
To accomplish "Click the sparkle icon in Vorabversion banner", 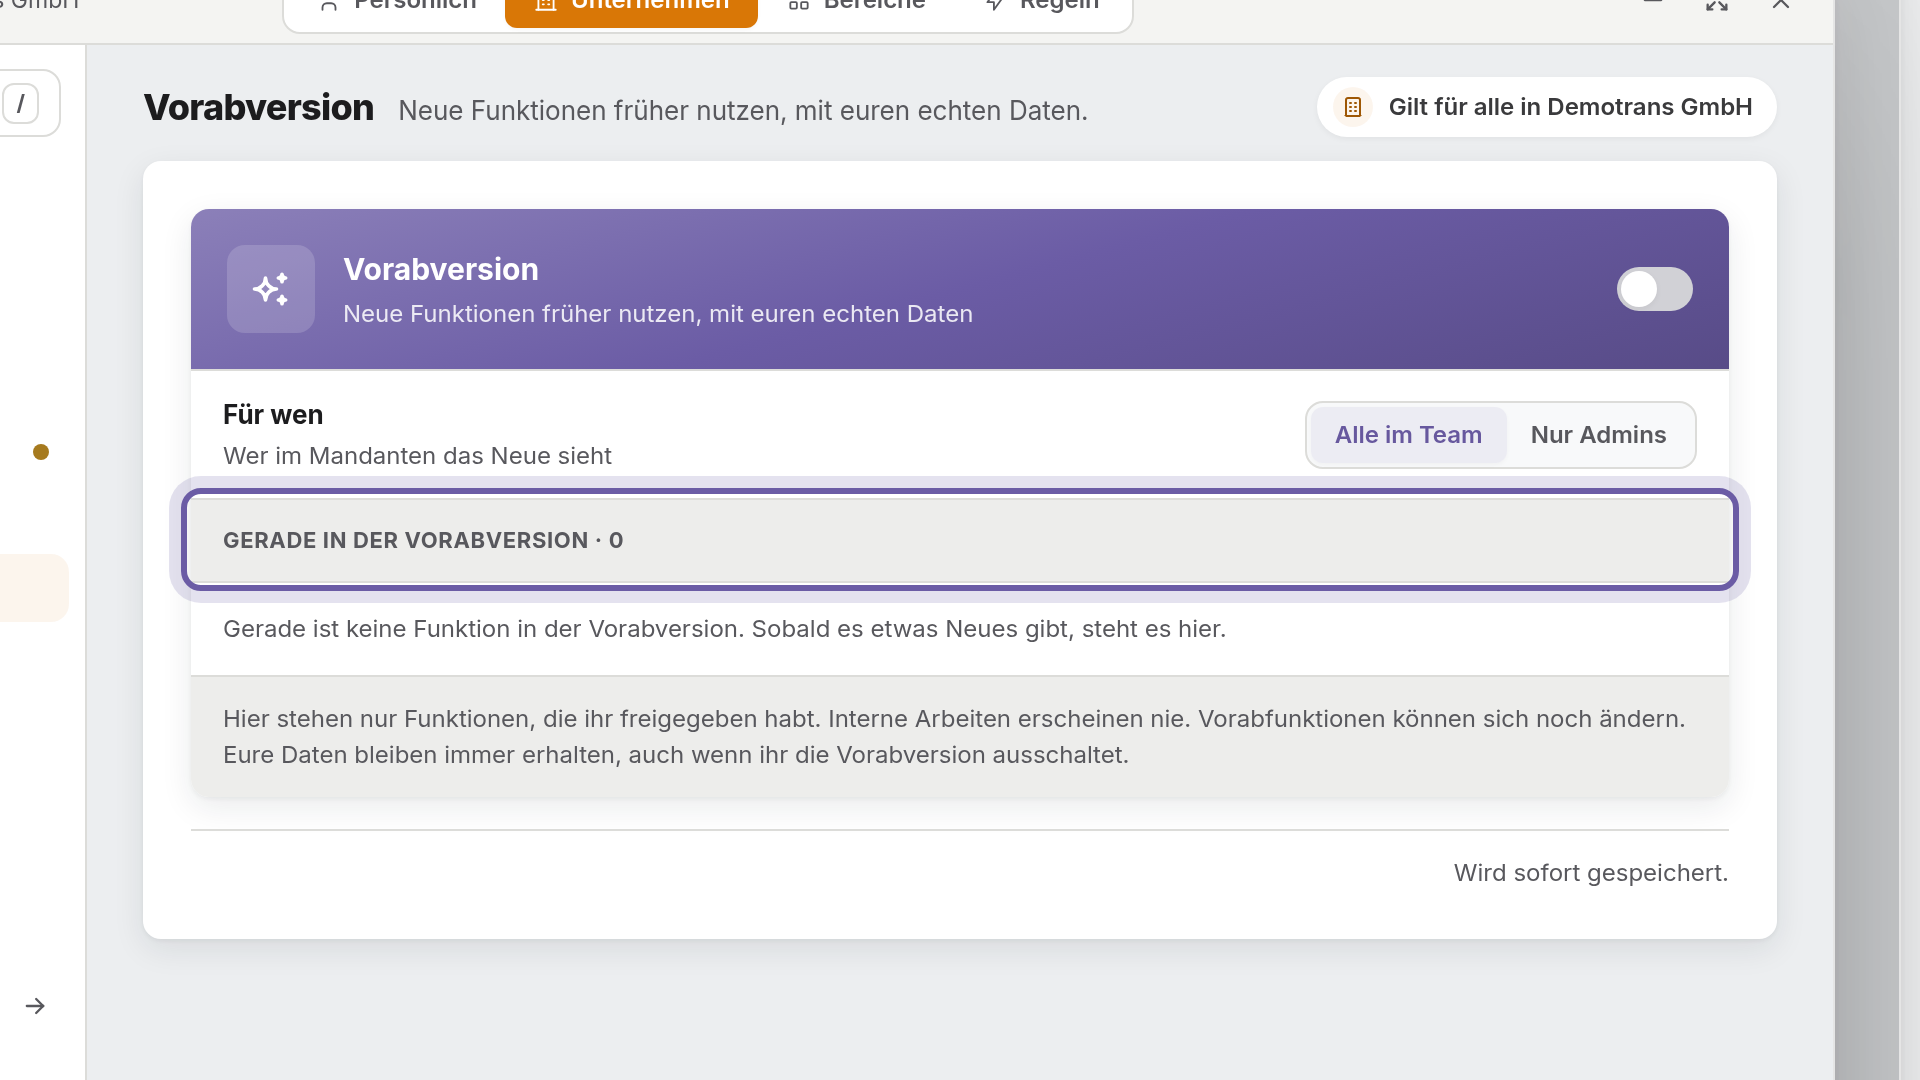I will [271, 289].
